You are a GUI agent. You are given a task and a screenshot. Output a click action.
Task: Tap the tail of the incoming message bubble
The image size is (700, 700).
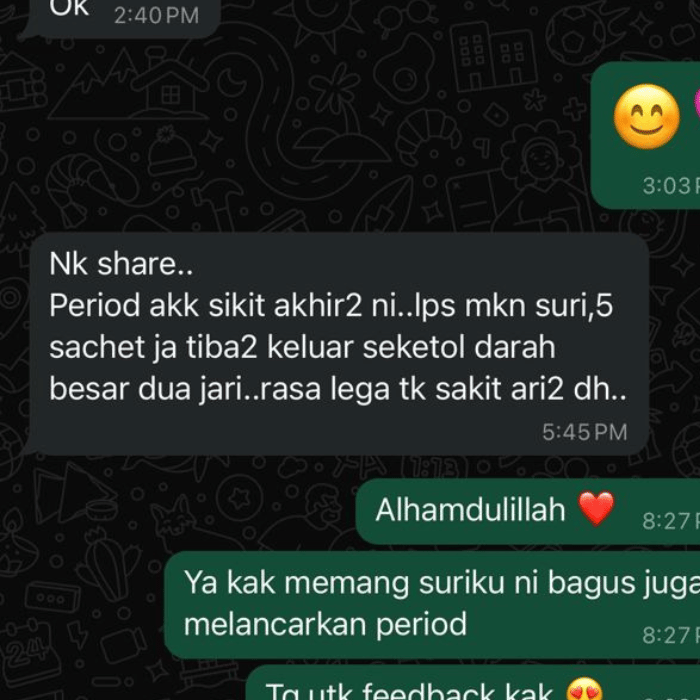pos(30,447)
